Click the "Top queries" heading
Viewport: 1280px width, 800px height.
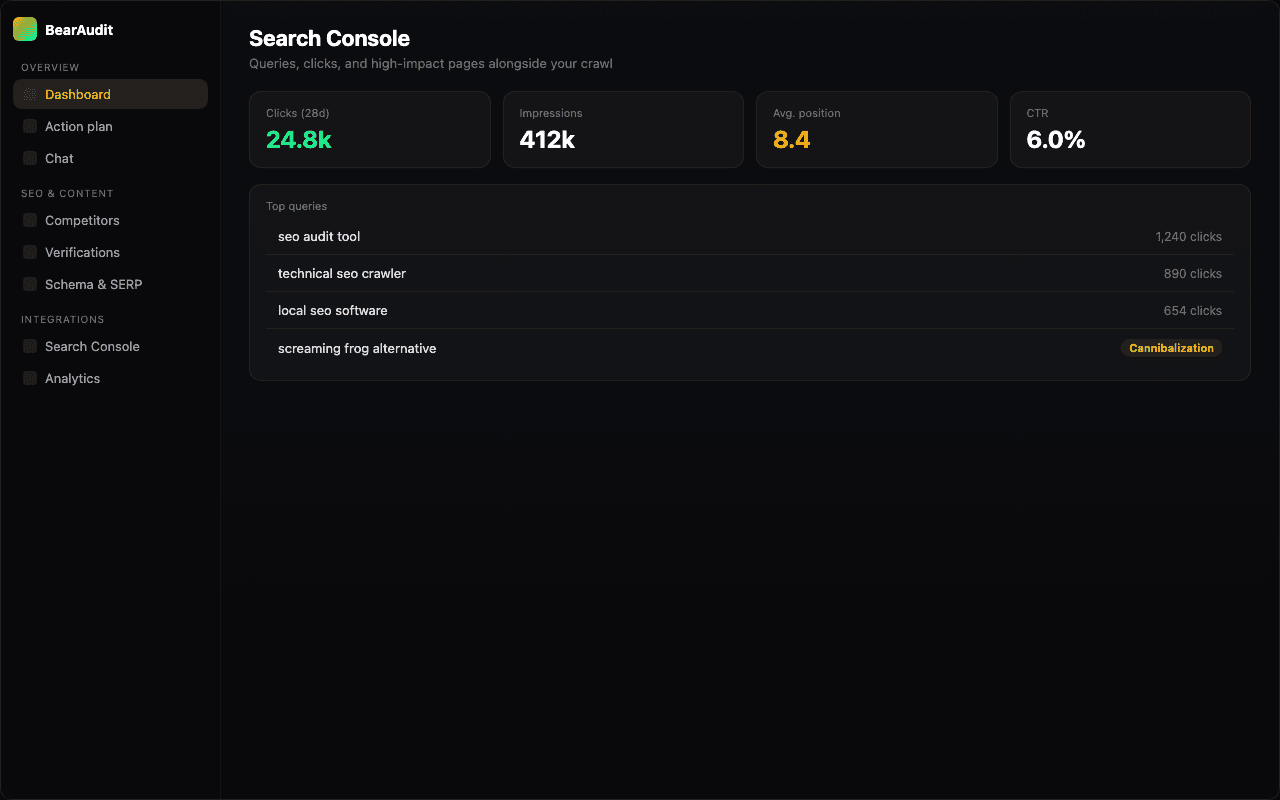[296, 206]
